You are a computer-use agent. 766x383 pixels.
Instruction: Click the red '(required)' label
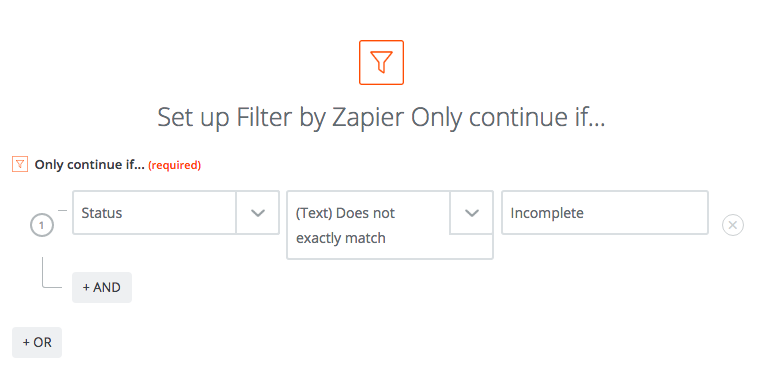click(174, 165)
